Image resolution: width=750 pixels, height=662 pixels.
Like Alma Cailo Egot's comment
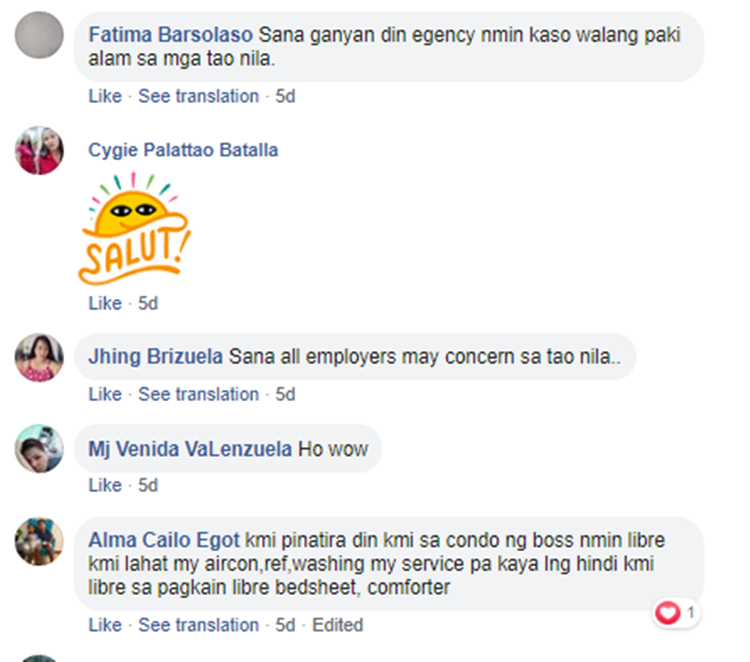(105, 625)
